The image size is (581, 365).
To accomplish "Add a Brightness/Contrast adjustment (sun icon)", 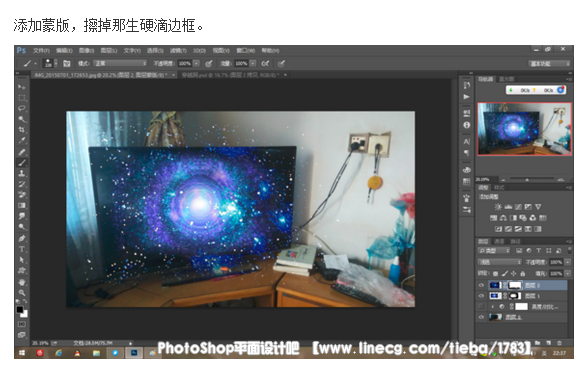I will tap(498, 207).
